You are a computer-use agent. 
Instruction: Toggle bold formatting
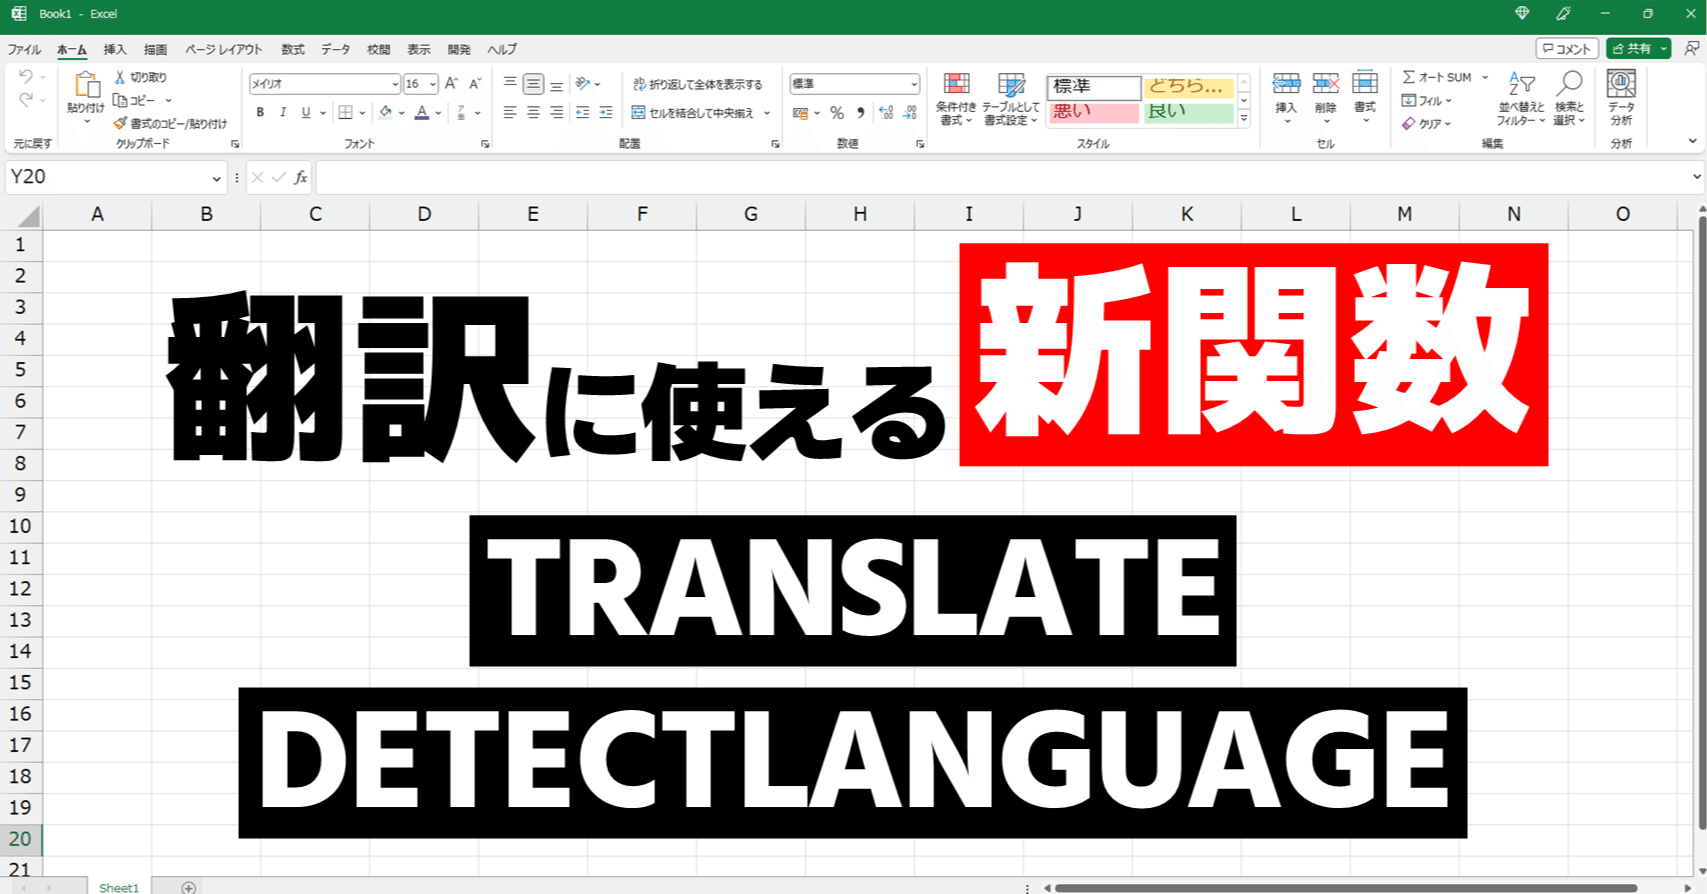tap(260, 113)
